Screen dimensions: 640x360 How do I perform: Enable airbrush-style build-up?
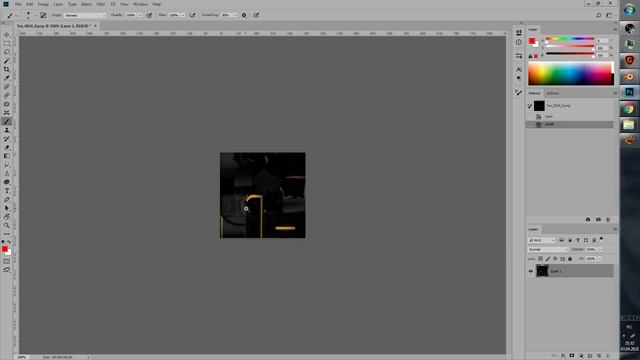click(x=192, y=15)
